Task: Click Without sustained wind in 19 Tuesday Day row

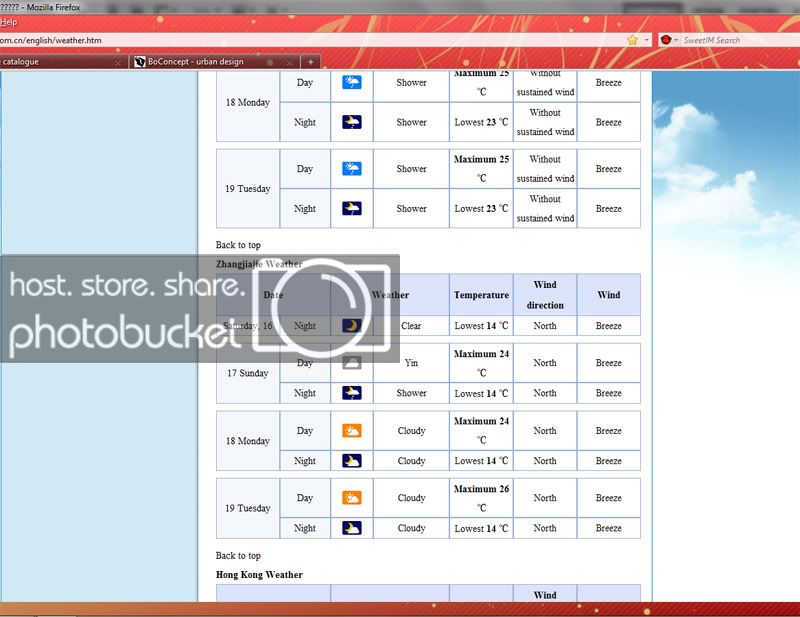Action: pos(545,169)
